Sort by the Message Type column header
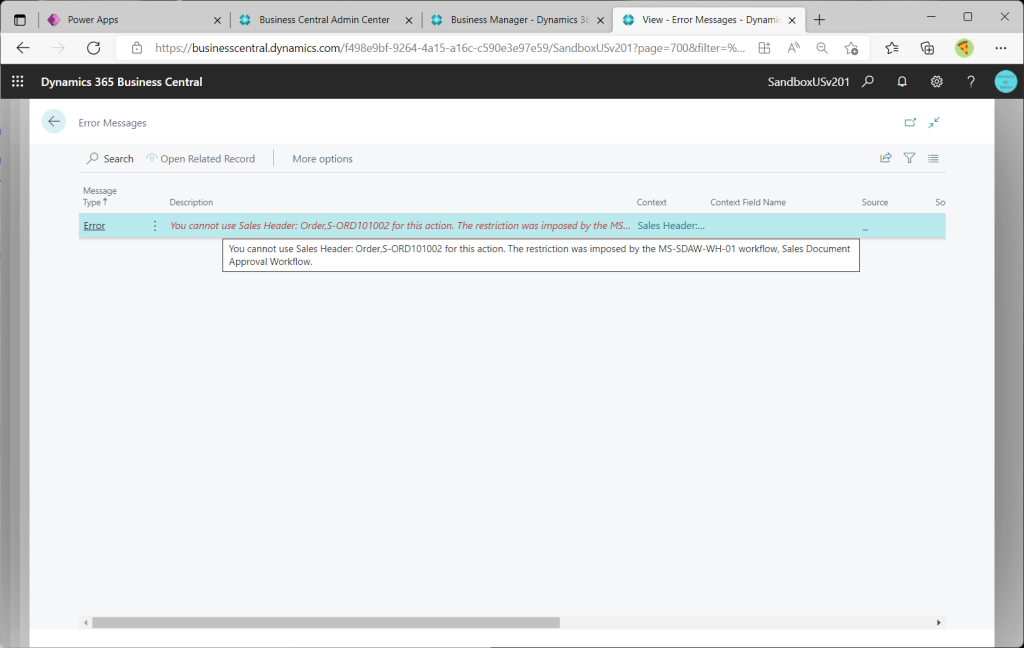 (x=100, y=196)
